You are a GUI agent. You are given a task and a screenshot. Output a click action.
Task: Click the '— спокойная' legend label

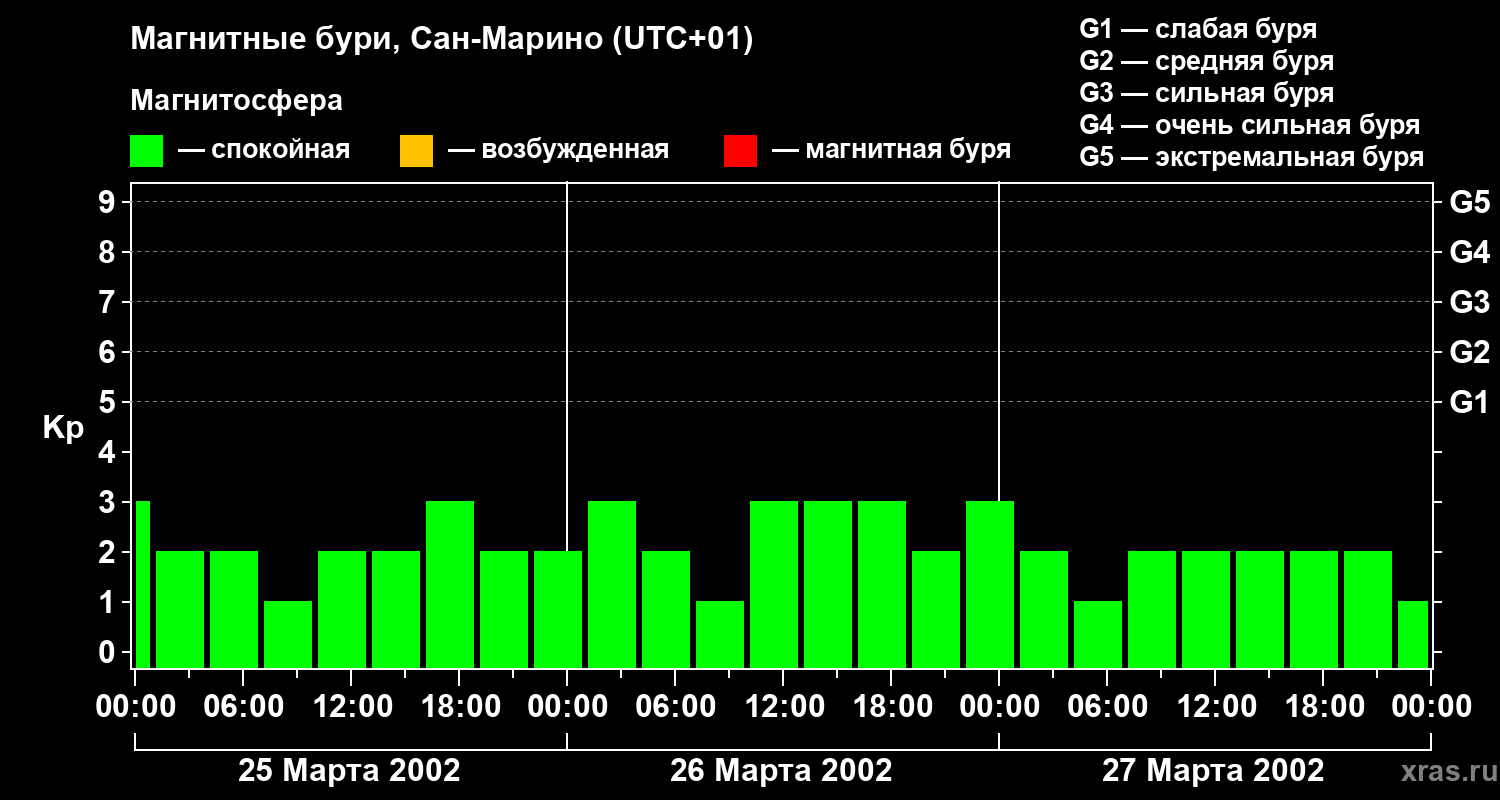tap(264, 150)
